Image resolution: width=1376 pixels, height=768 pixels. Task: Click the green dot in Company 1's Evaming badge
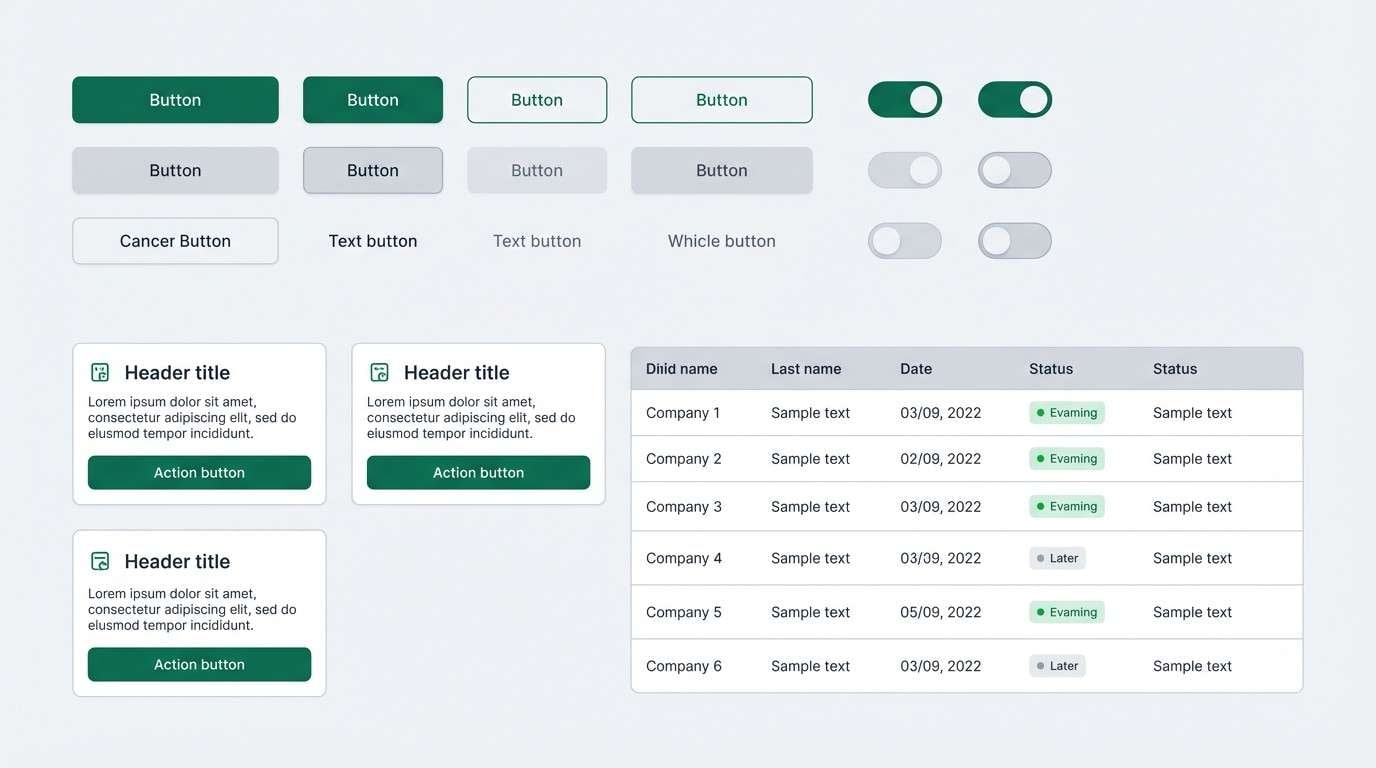[x=1043, y=412]
